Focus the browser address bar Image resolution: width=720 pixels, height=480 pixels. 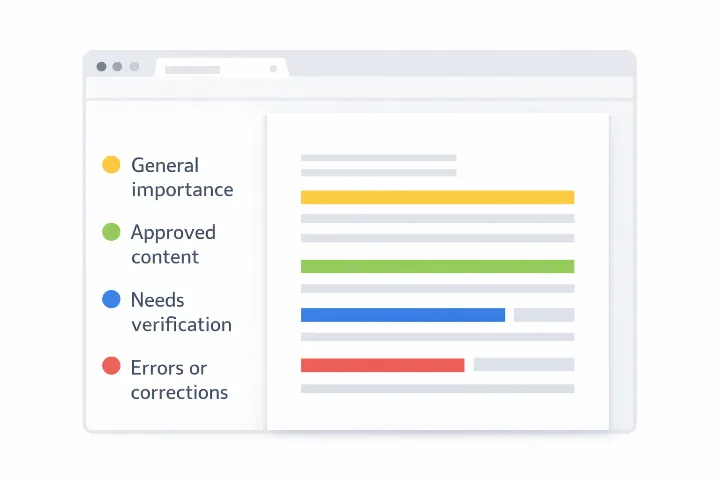click(360, 88)
